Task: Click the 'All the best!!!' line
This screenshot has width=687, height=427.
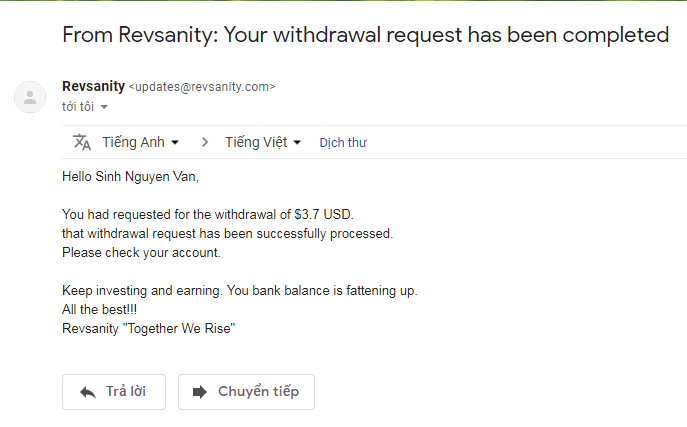Action: point(98,309)
